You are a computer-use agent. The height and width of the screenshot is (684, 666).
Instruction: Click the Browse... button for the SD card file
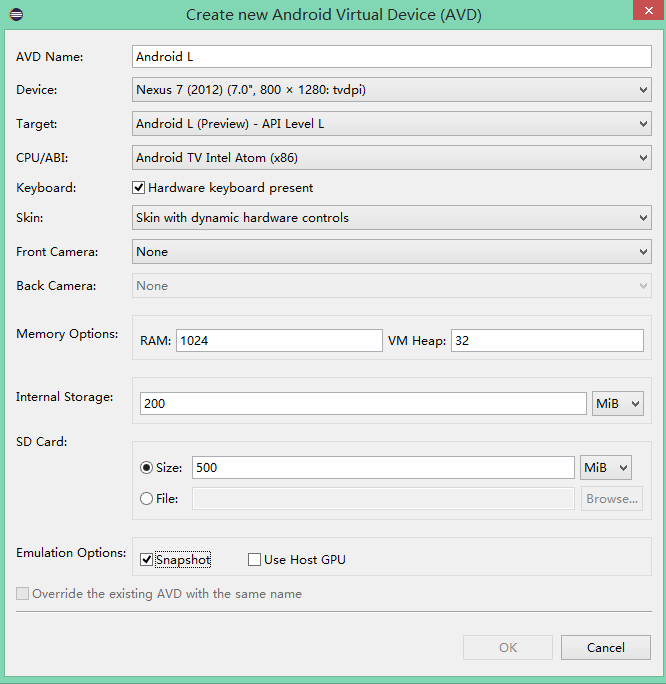pos(612,499)
